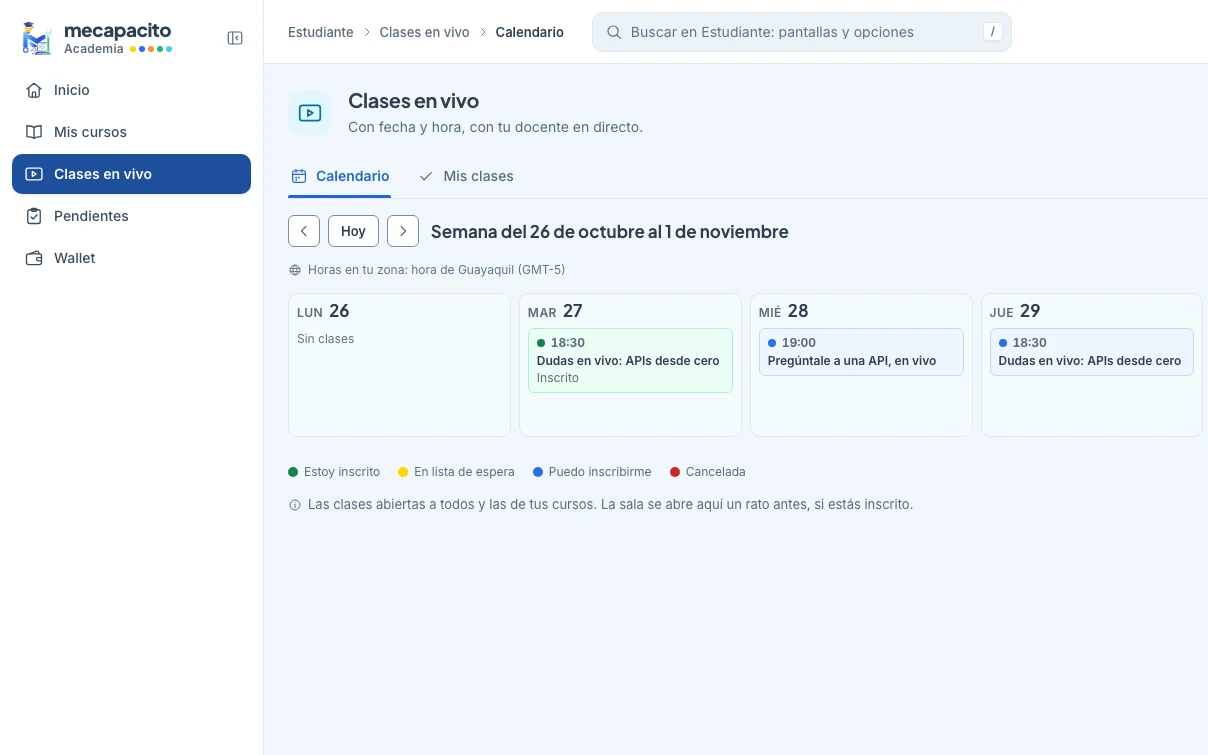This screenshot has width=1208, height=755.
Task: Click the Las clases abiertas a todos note
Action: point(610,505)
